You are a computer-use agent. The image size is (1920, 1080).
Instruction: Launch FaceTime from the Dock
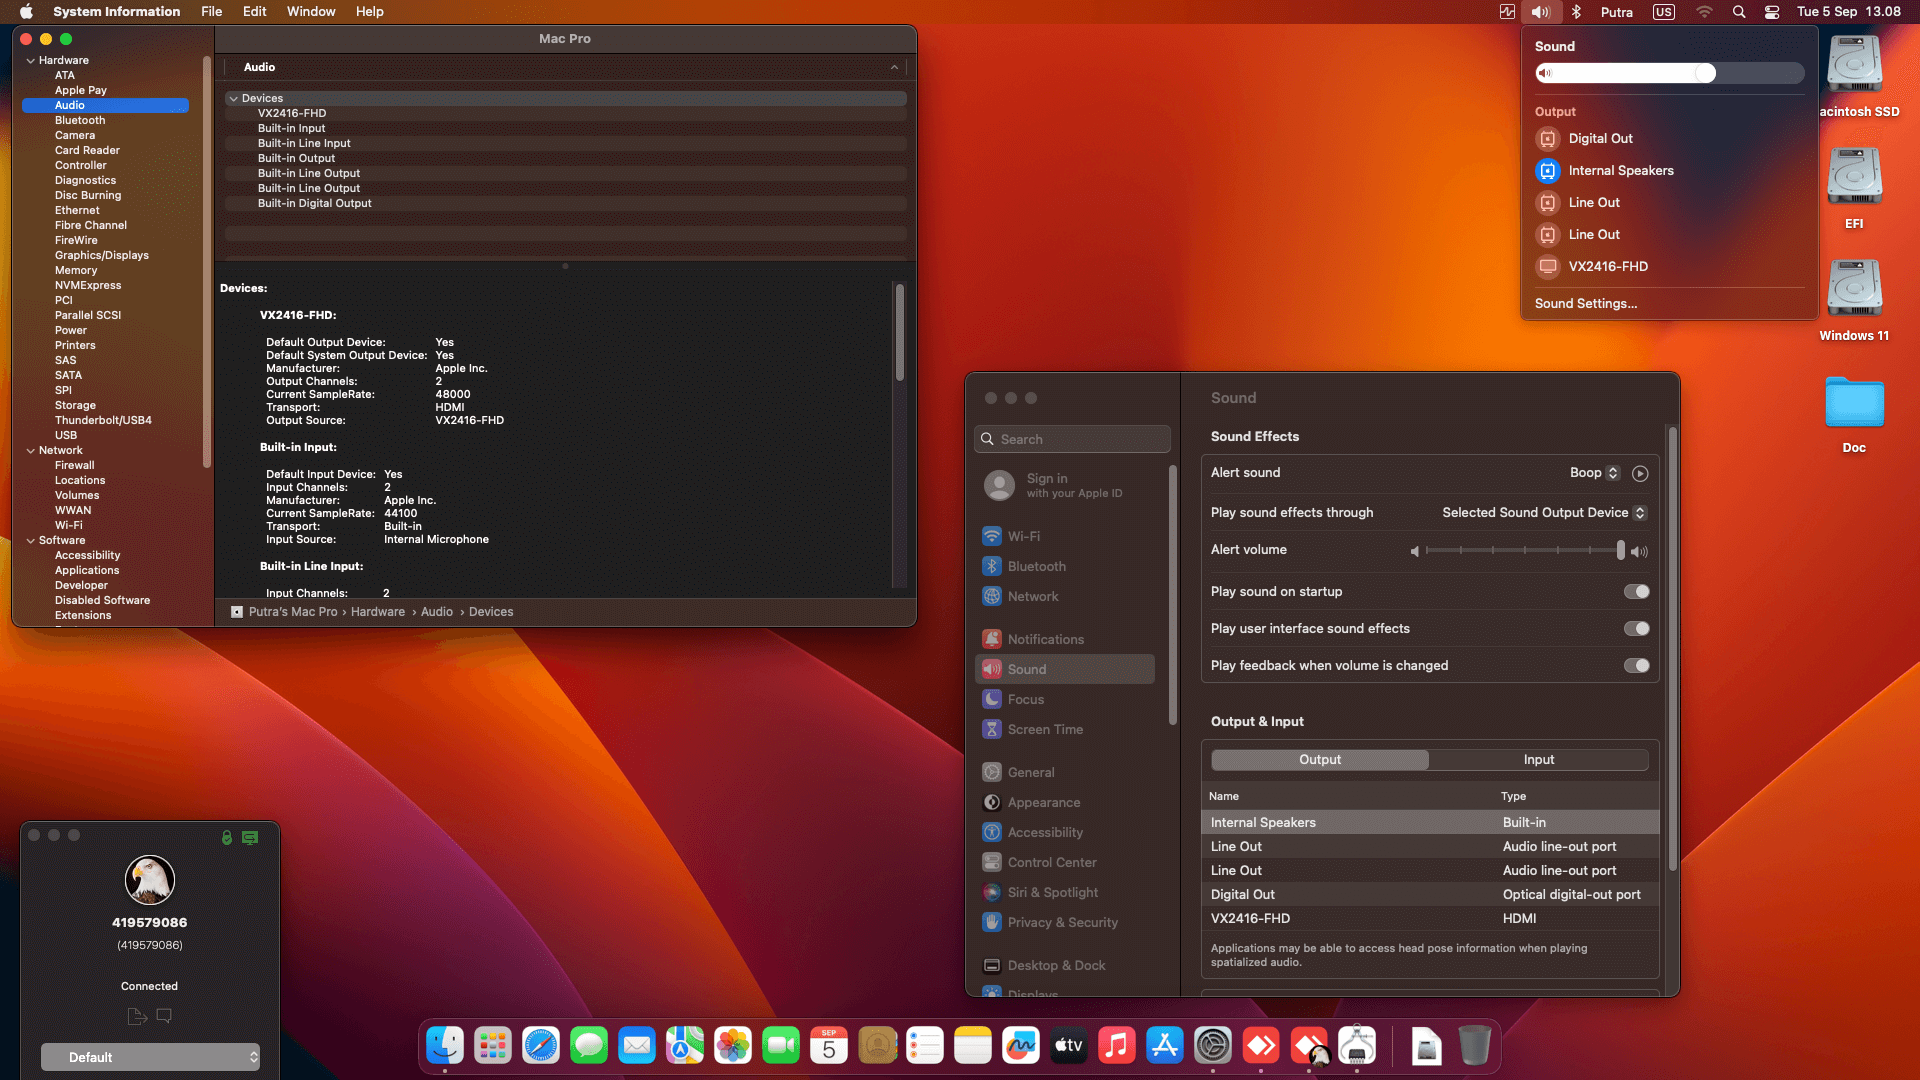click(781, 1046)
